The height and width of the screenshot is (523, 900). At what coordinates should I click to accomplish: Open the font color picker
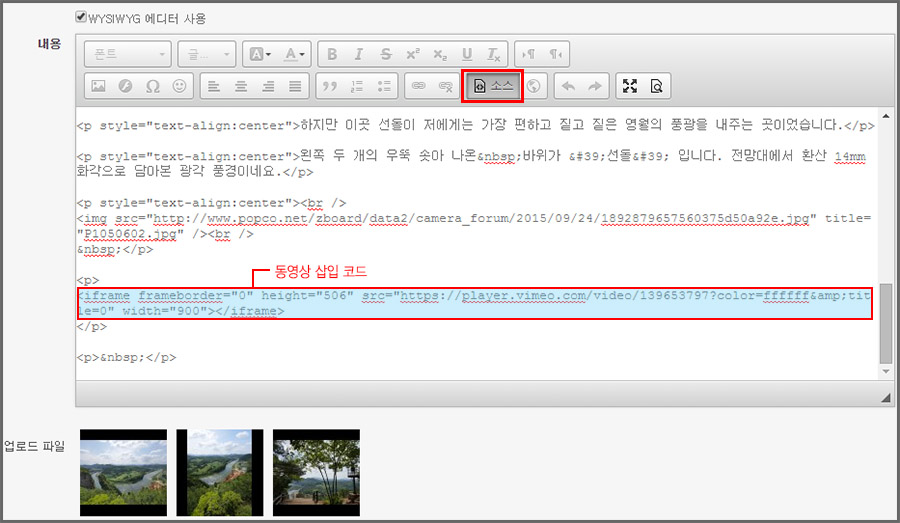[x=294, y=54]
